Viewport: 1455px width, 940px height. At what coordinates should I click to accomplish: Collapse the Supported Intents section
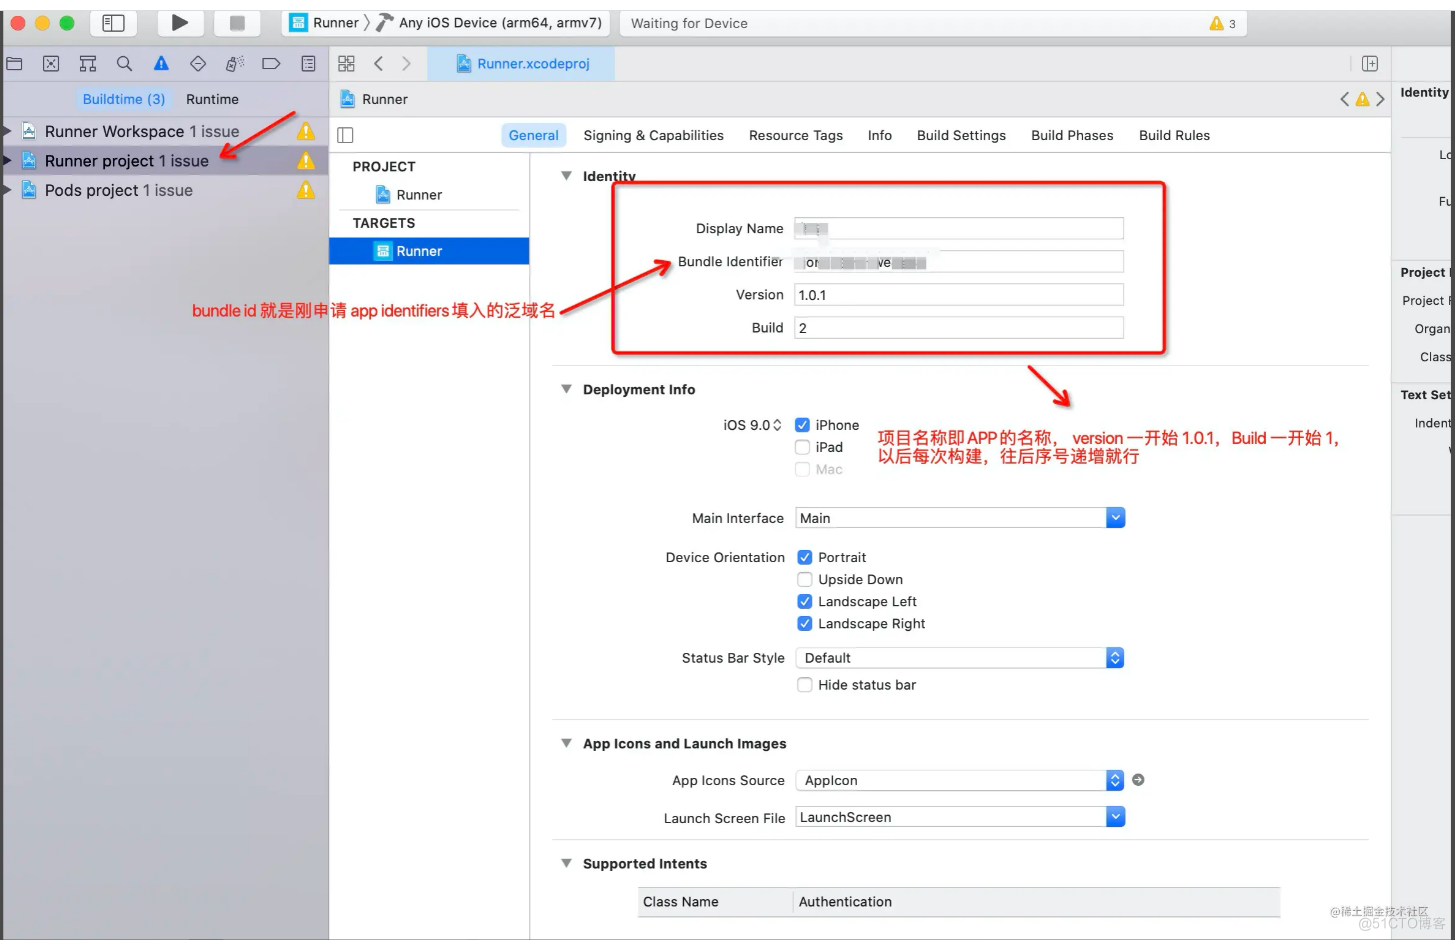(x=566, y=863)
